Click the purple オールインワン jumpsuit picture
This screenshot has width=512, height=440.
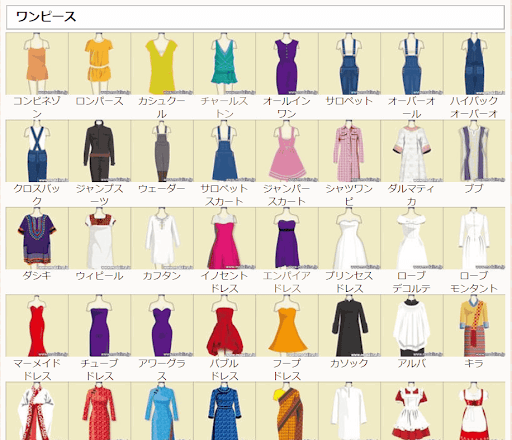click(x=287, y=64)
